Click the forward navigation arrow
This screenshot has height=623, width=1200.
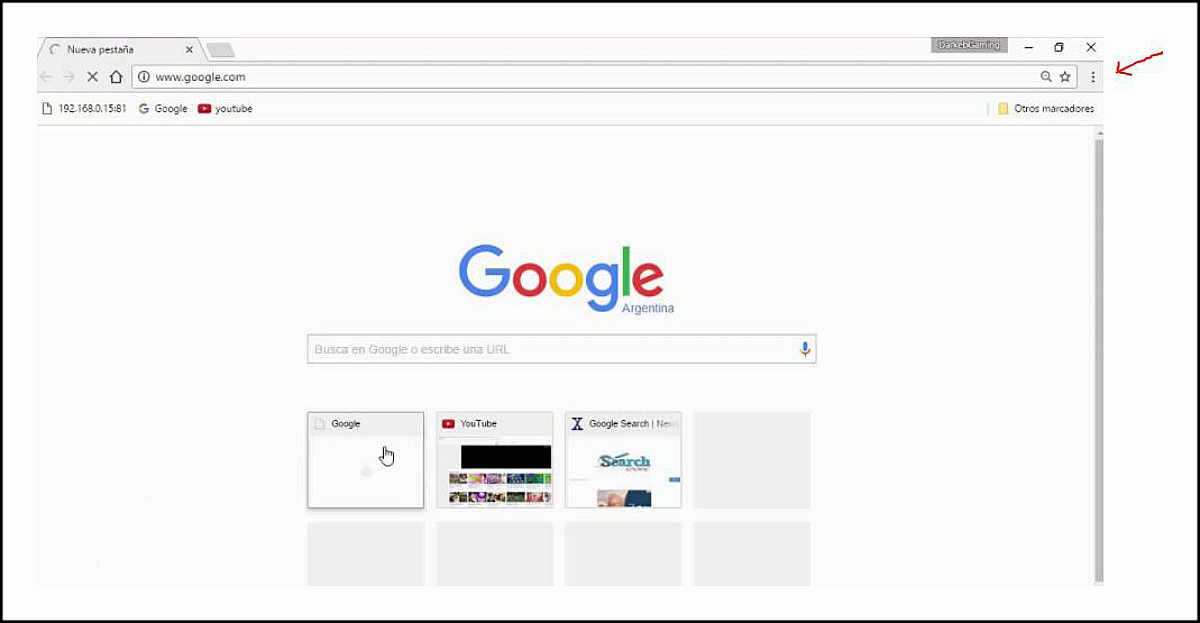coord(69,77)
